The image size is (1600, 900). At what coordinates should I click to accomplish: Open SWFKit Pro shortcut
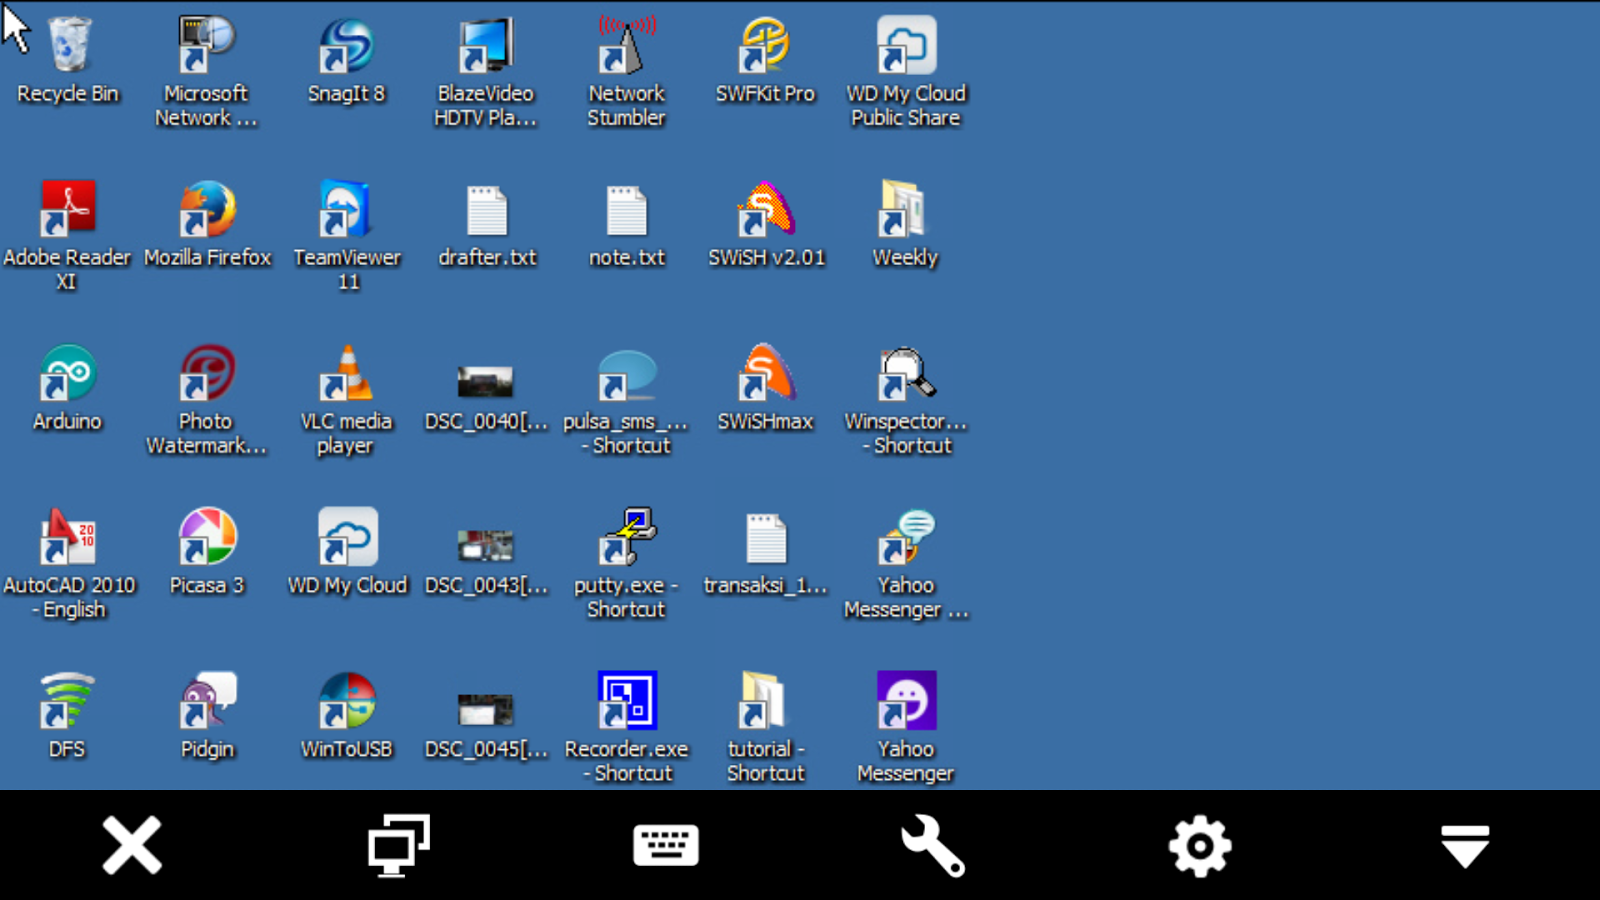[x=766, y=47]
